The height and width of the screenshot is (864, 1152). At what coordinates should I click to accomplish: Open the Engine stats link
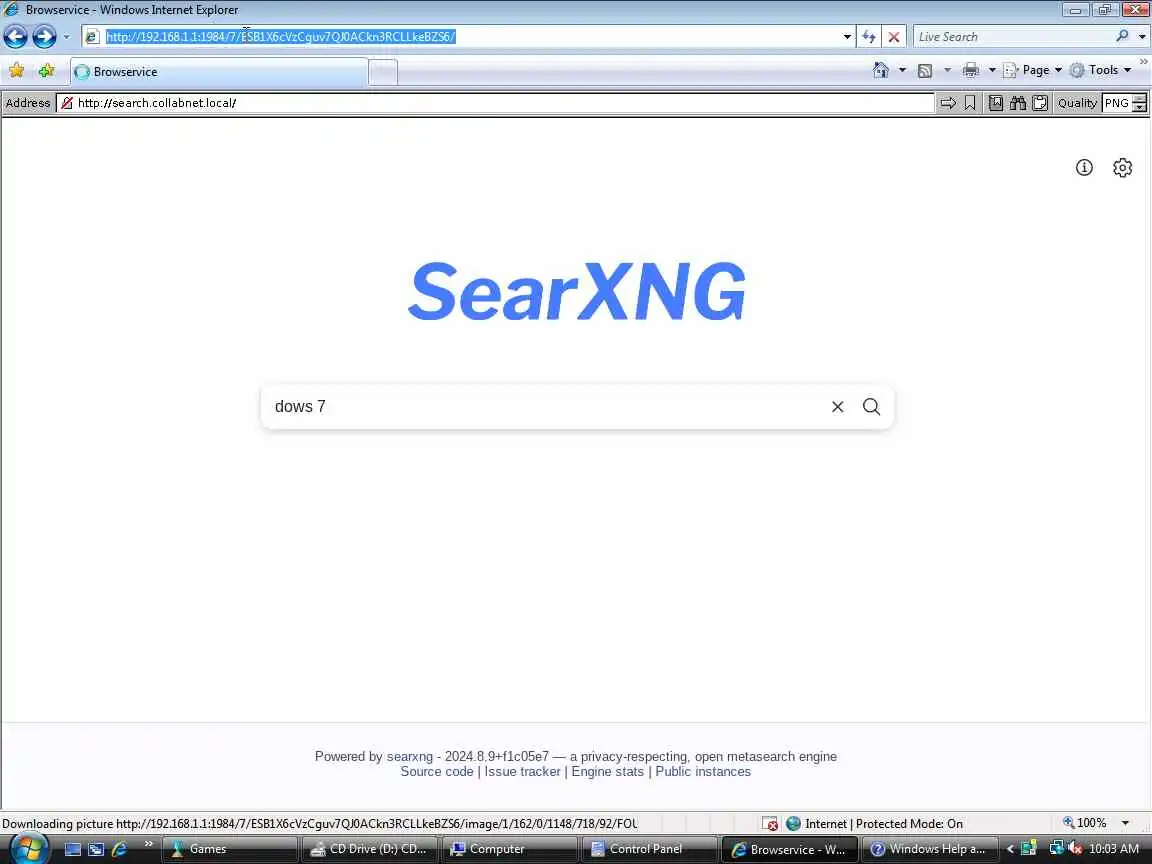[608, 771]
